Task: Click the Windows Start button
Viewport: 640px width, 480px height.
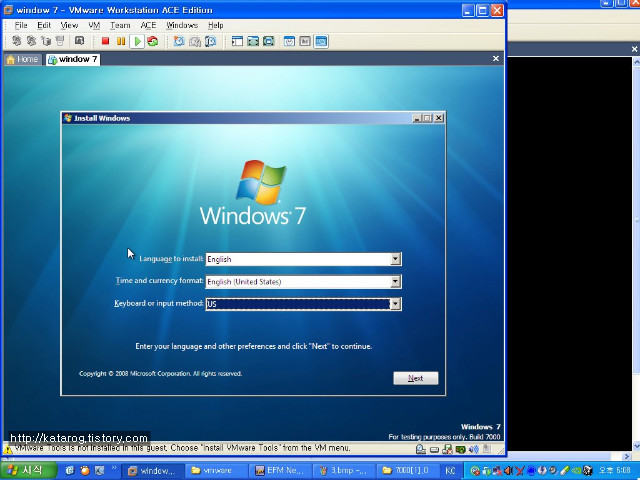Action: point(28,471)
